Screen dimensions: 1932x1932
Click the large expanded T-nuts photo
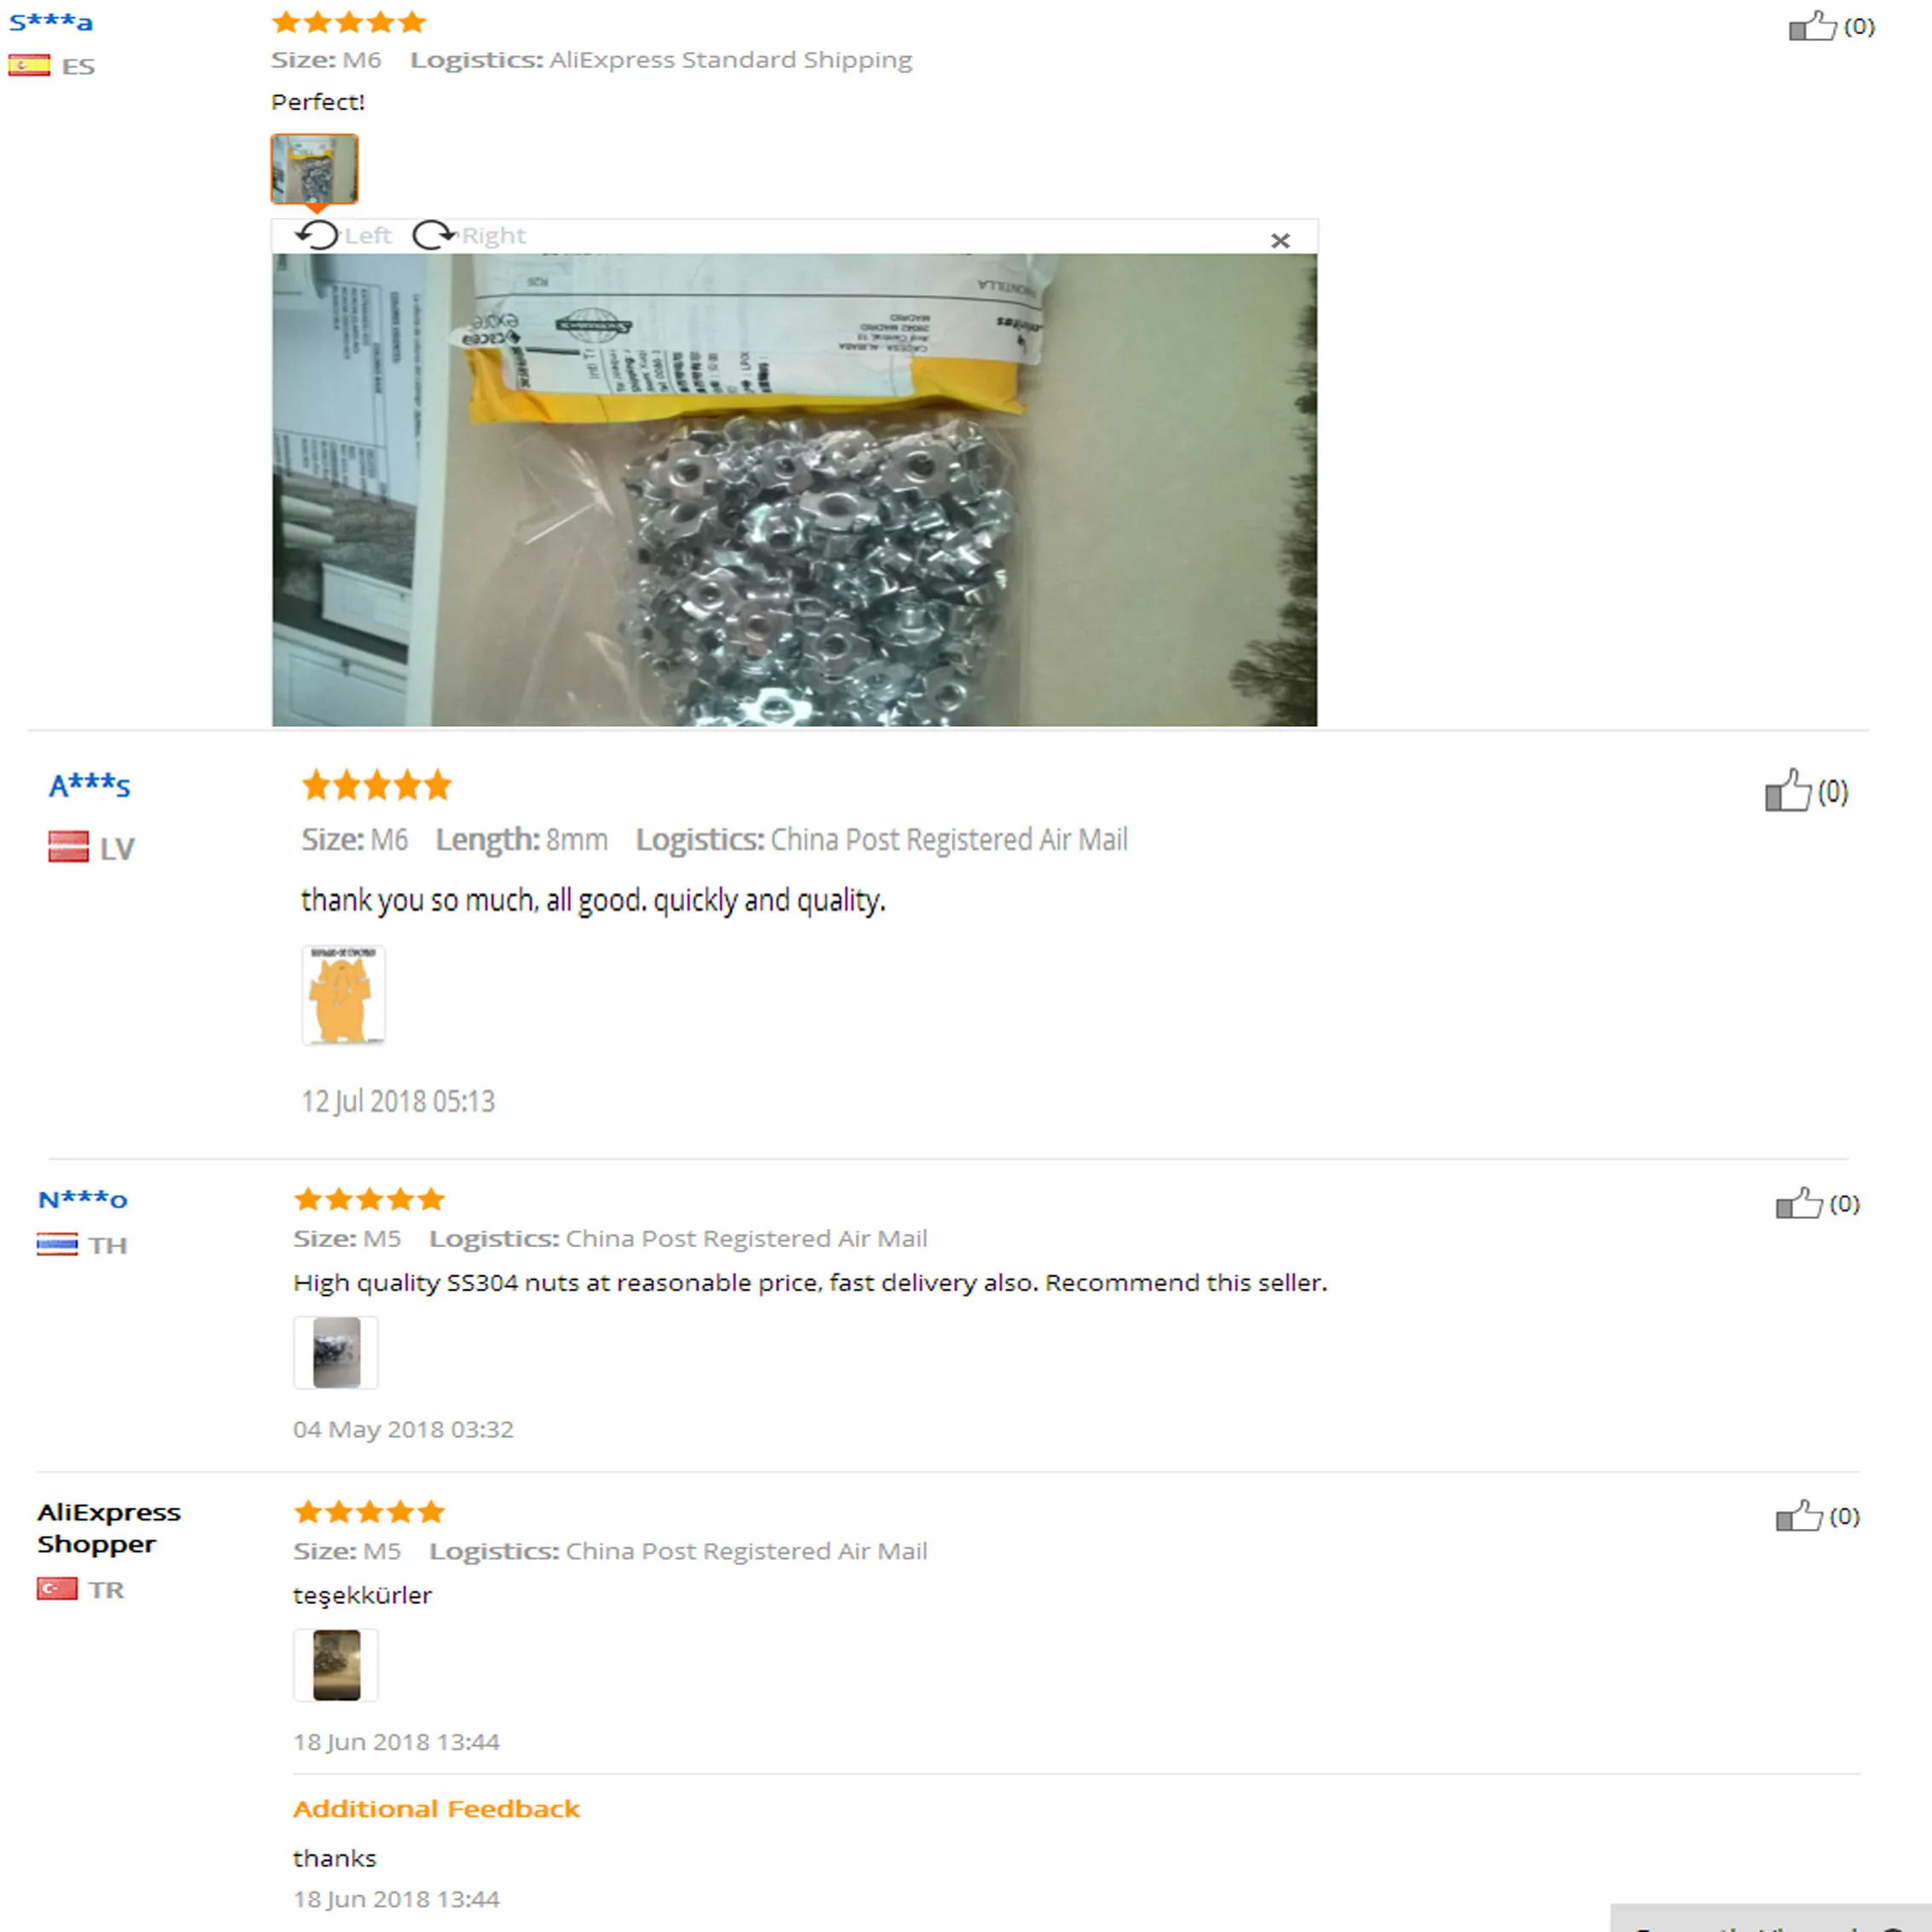point(794,490)
